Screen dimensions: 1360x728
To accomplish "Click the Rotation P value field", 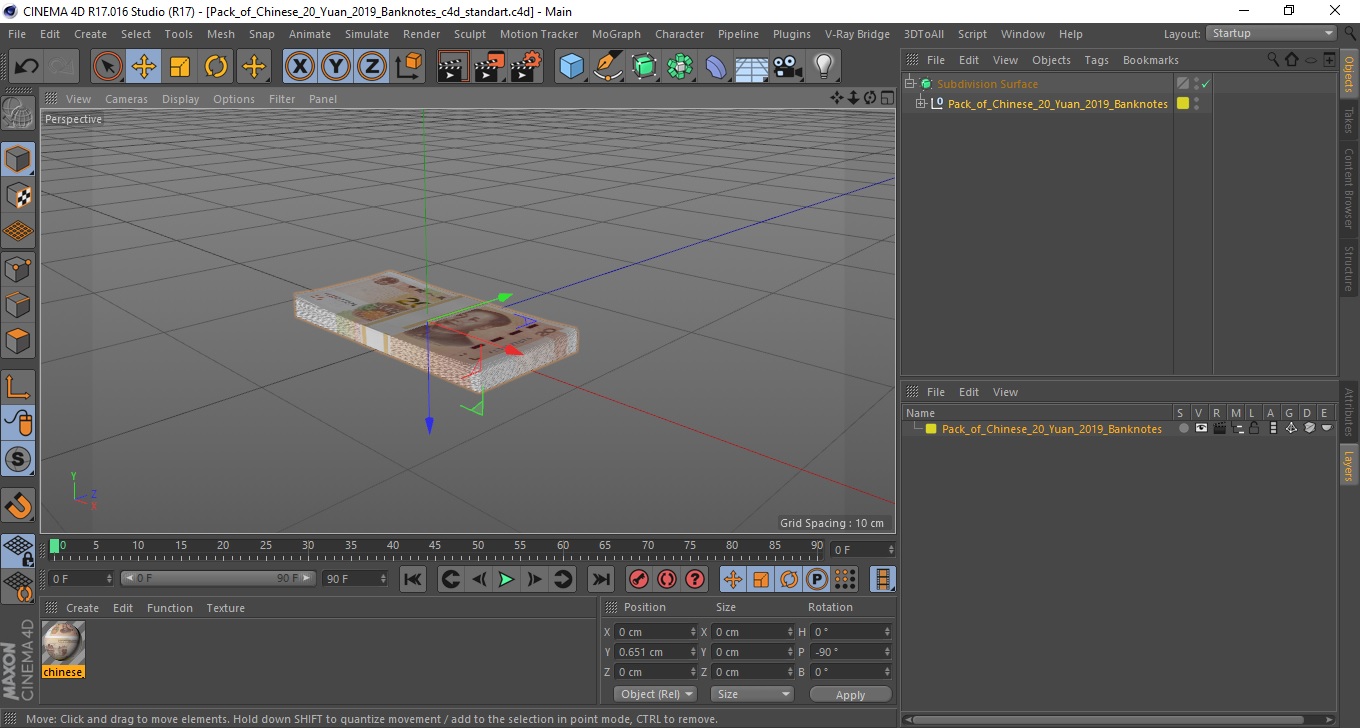I will click(851, 652).
